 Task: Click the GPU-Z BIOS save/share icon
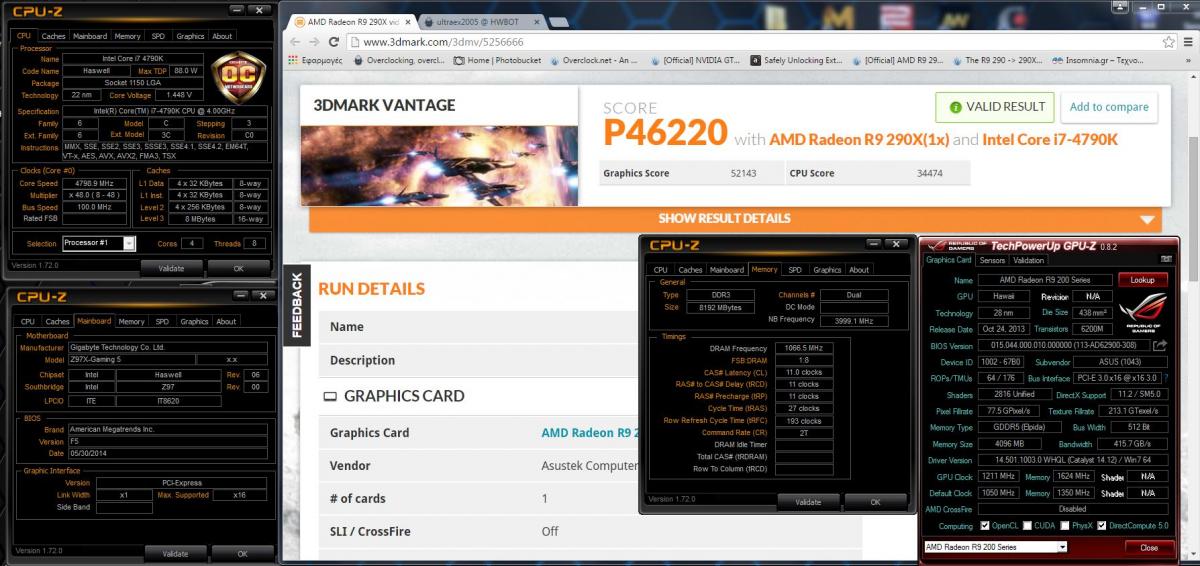pos(1160,345)
